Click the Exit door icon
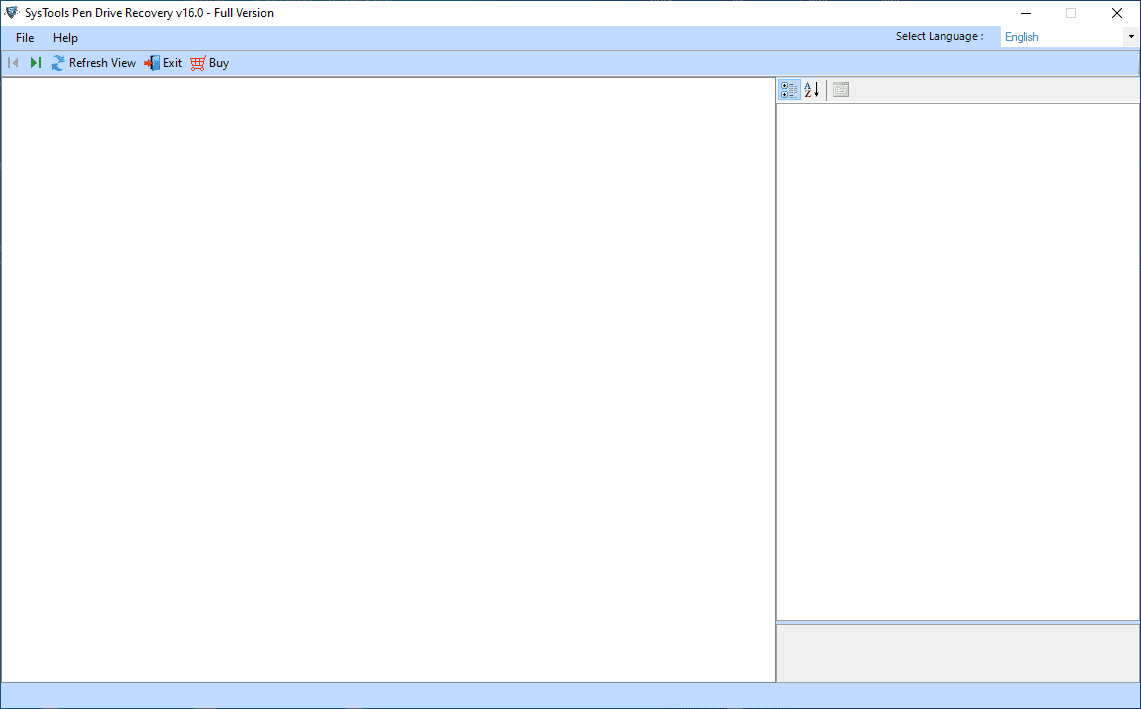 [152, 63]
